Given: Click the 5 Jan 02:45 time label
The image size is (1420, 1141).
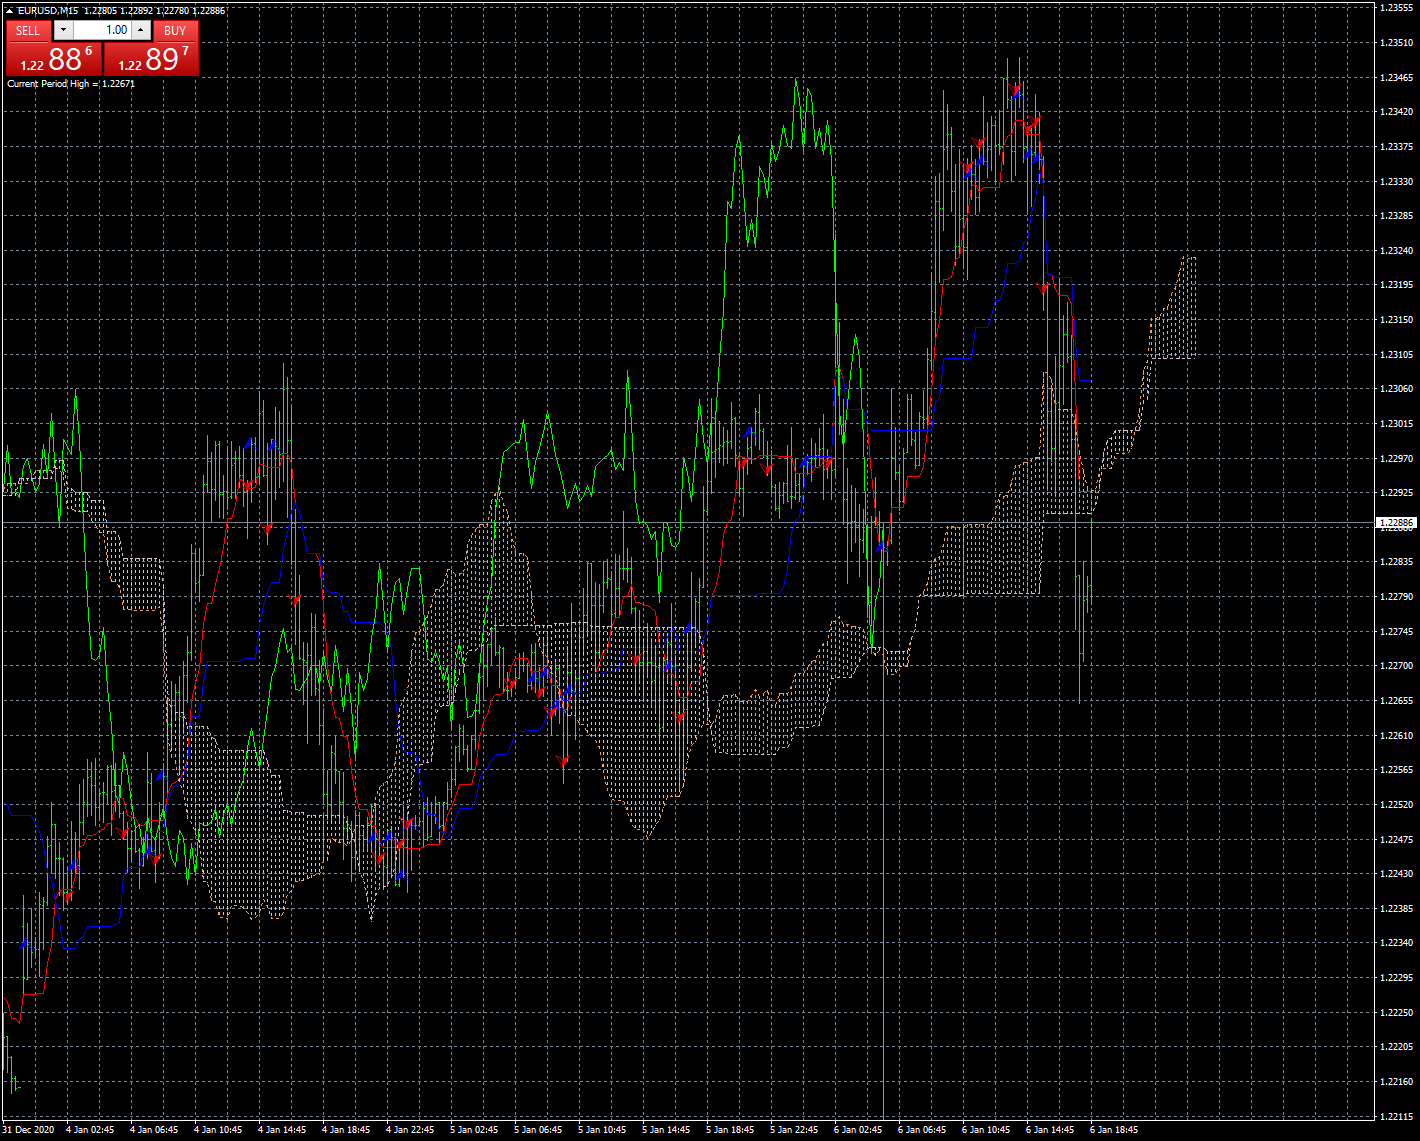Looking at the screenshot, I should 474,1130.
